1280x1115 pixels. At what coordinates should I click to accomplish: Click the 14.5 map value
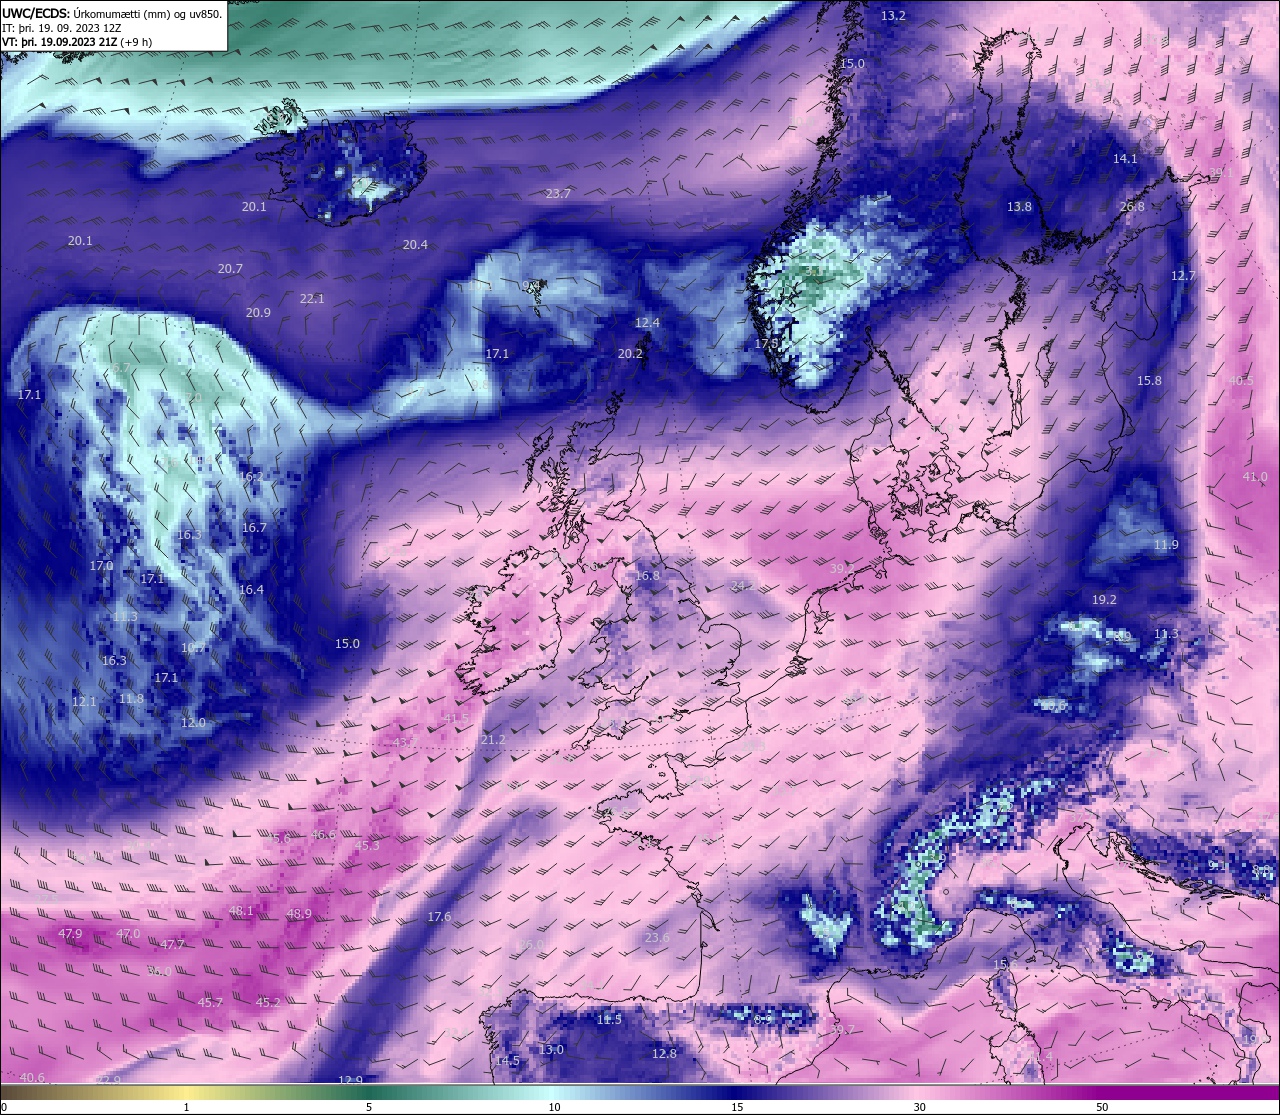point(507,1061)
